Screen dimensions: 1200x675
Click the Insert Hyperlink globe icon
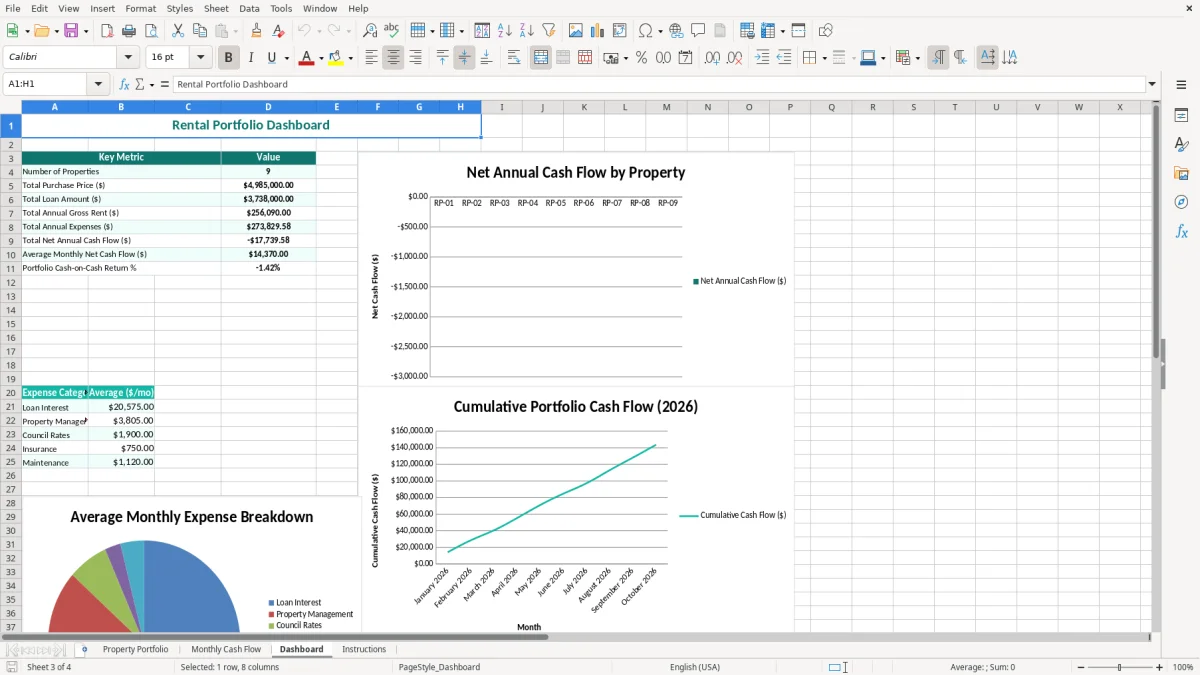pyautogui.click(x=676, y=31)
